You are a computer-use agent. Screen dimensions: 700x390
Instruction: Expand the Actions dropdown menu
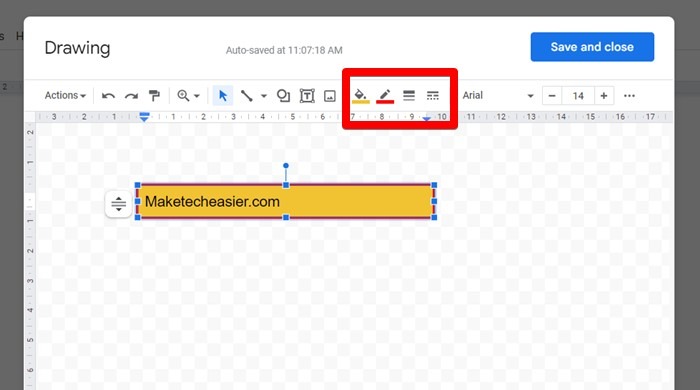coord(65,95)
